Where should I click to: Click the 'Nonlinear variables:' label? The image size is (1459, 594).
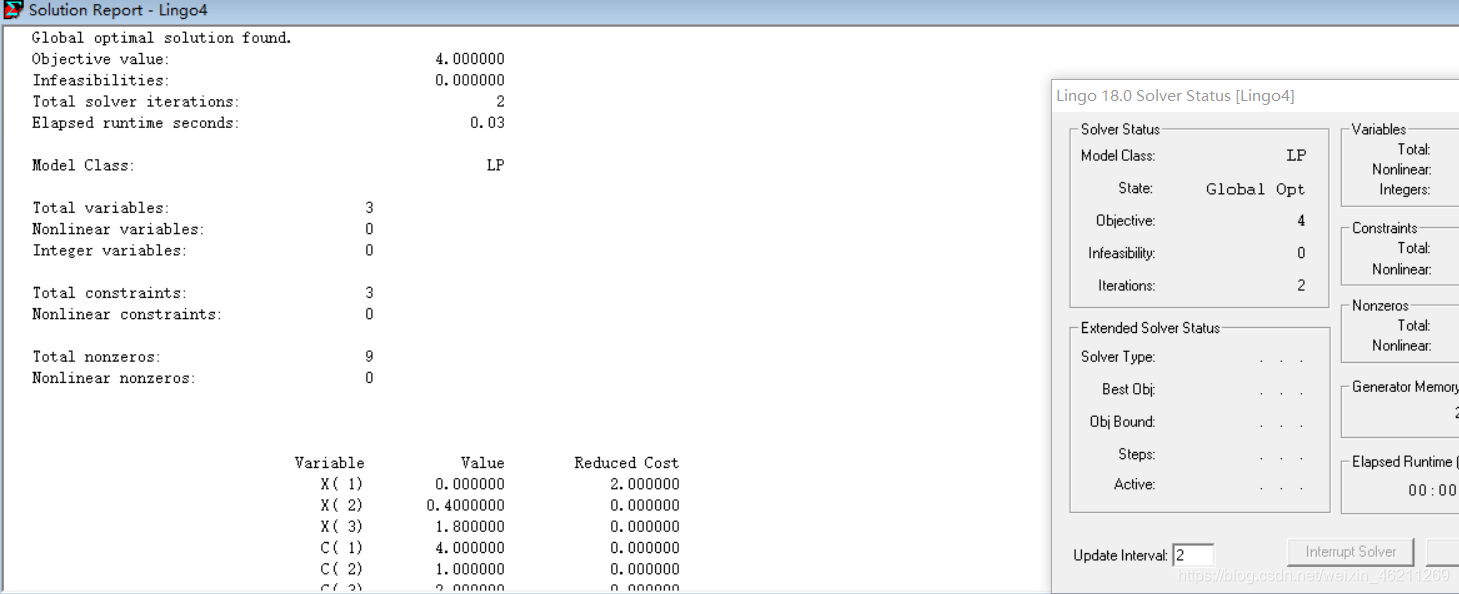click(x=118, y=229)
